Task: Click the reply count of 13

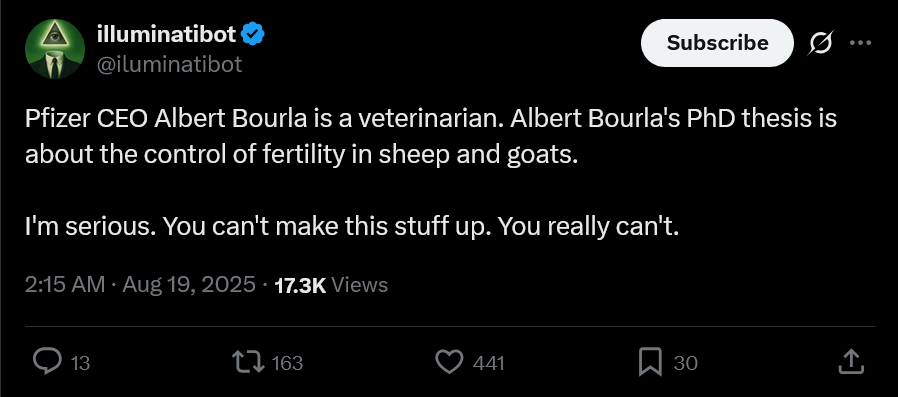Action: [81, 363]
